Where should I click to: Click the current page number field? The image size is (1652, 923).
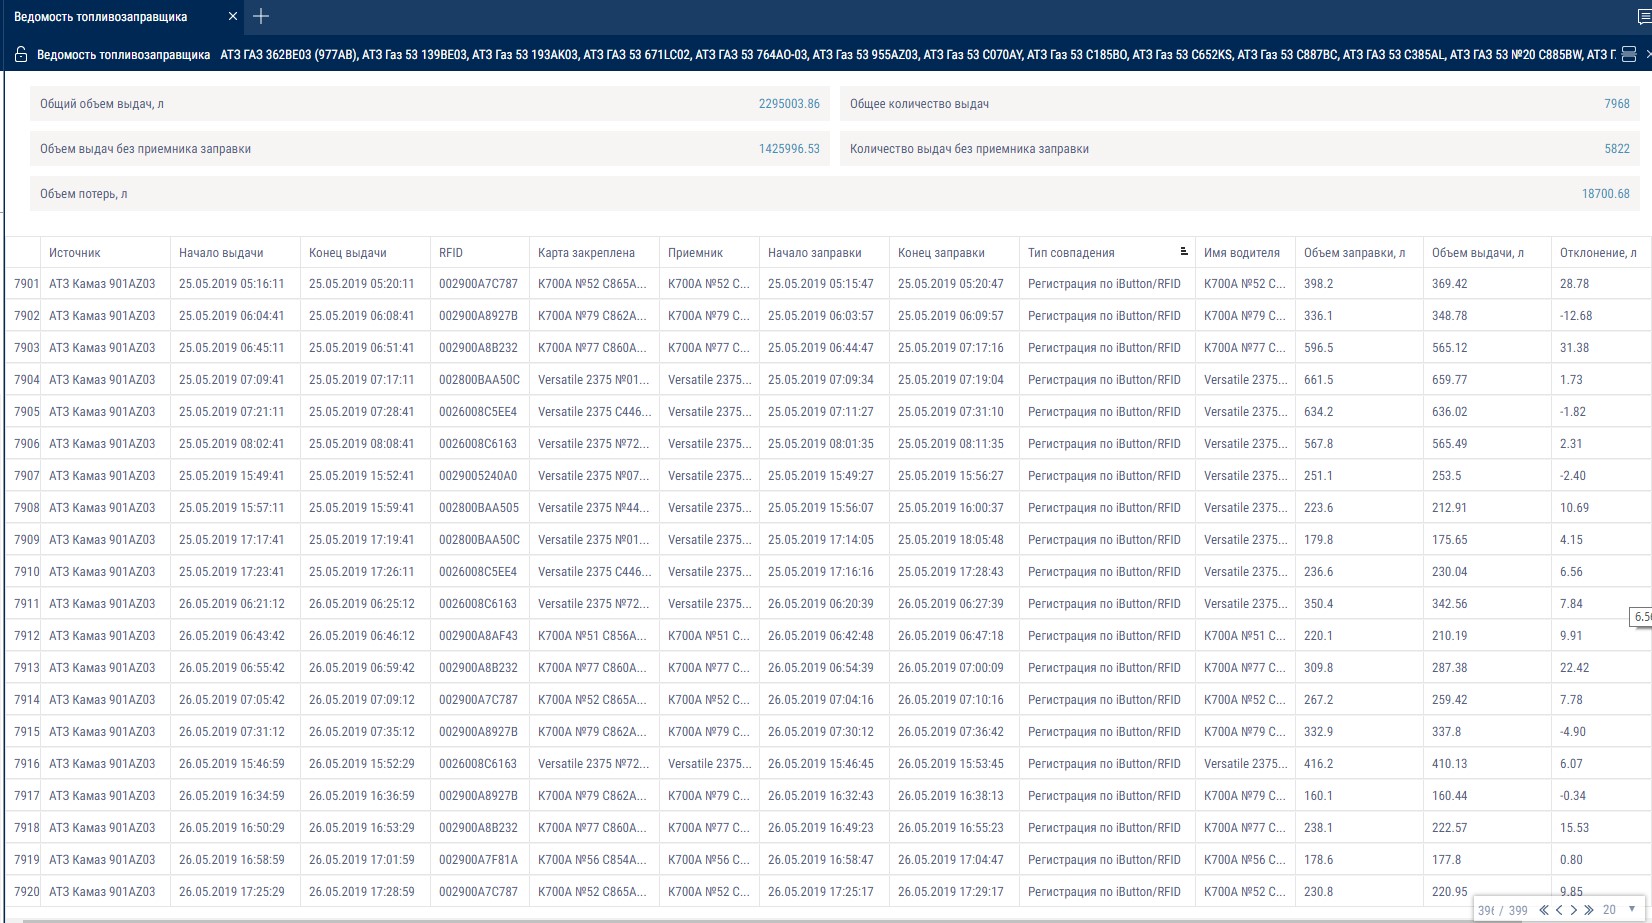tap(1486, 910)
